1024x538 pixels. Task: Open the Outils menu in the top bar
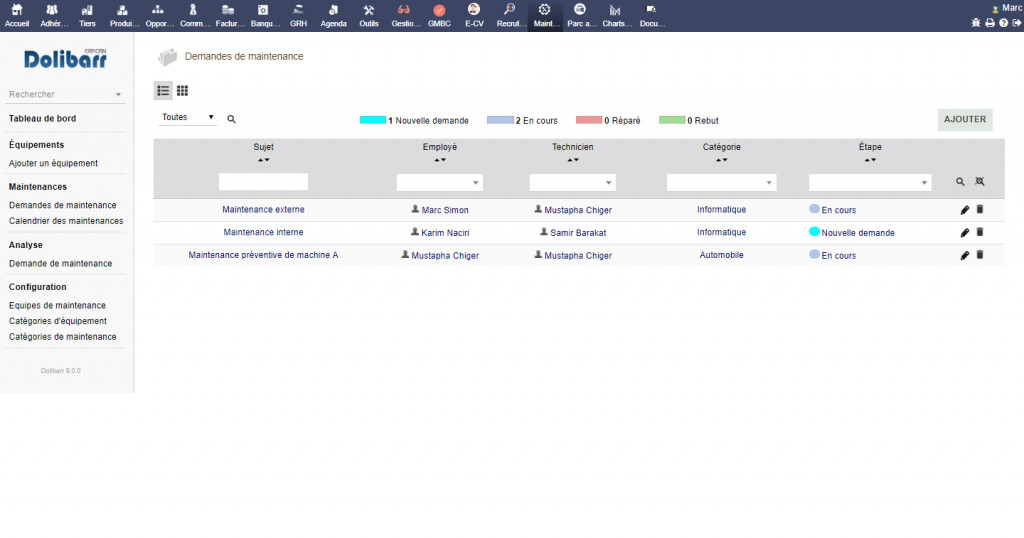368,15
